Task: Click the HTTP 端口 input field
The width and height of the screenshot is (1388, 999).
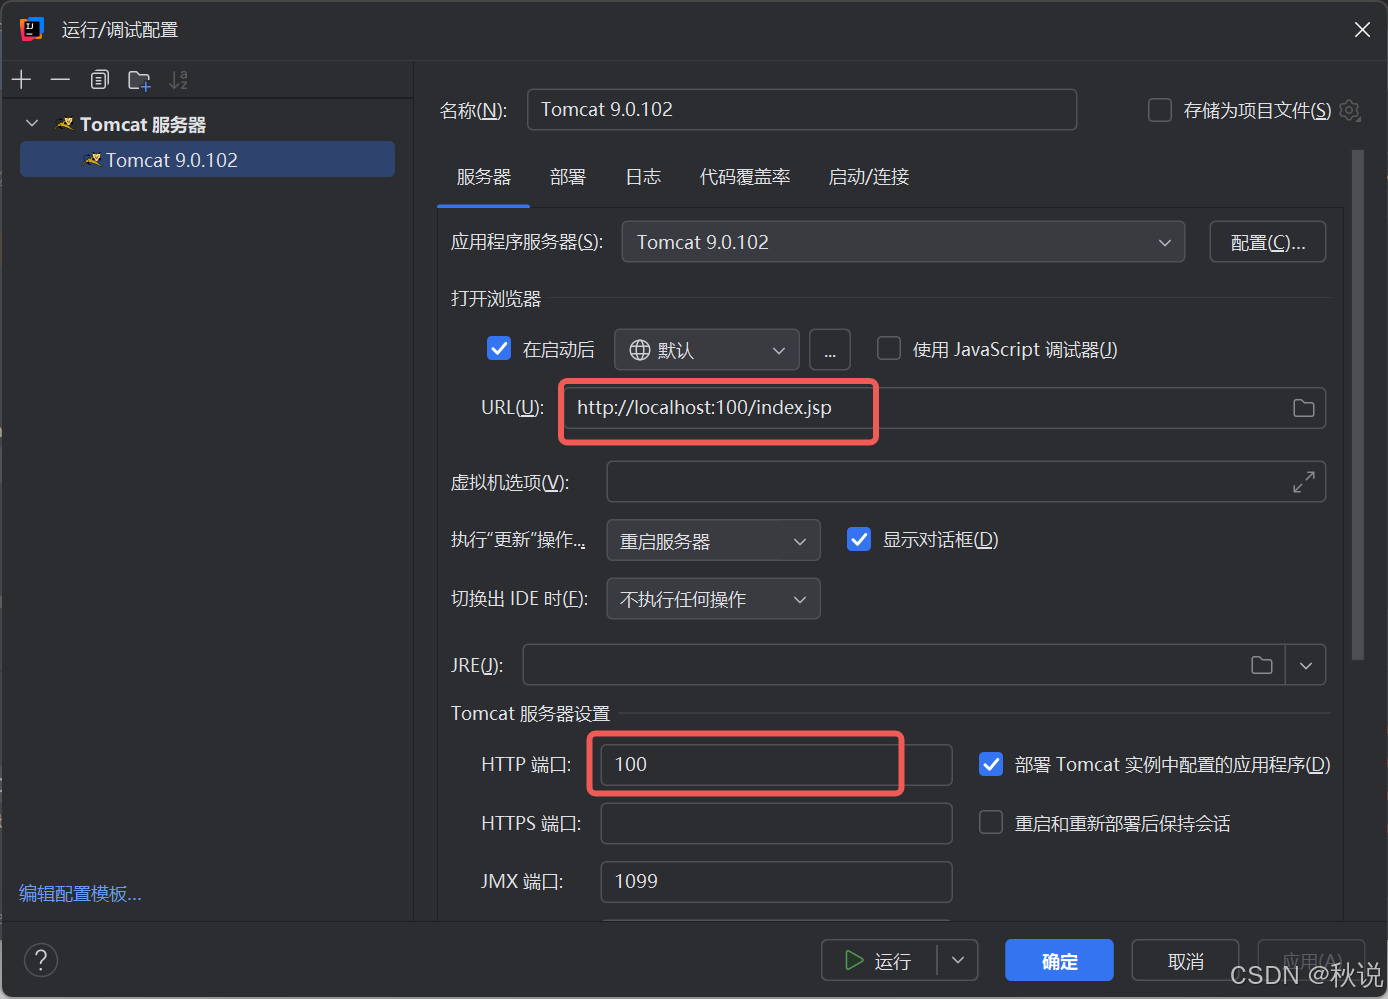Action: (776, 764)
